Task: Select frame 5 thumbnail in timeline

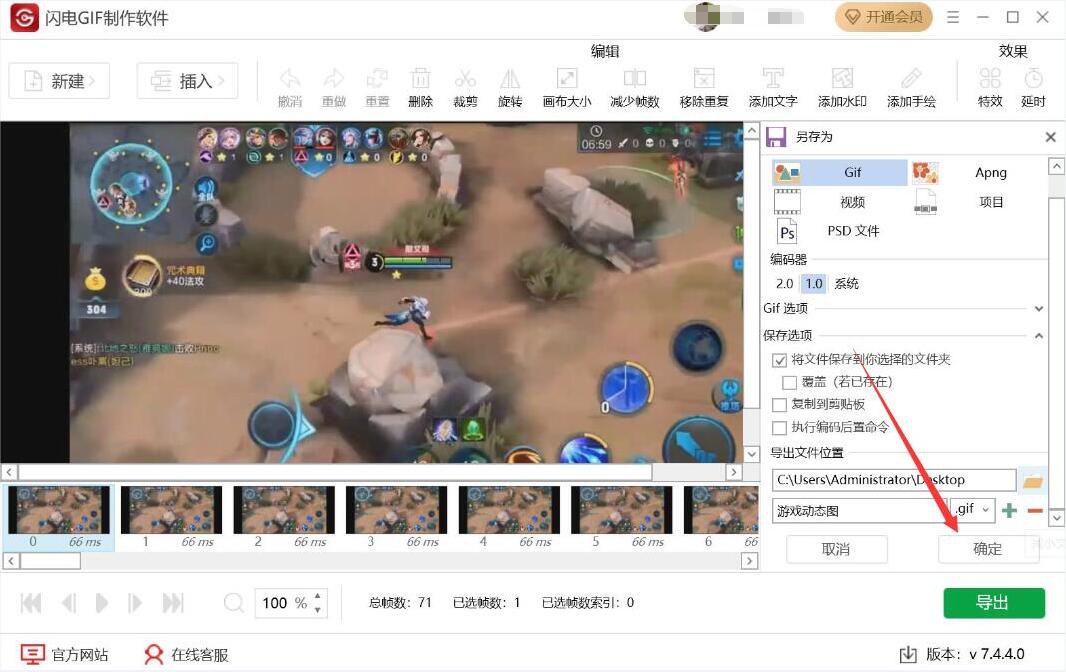Action: coord(621,510)
